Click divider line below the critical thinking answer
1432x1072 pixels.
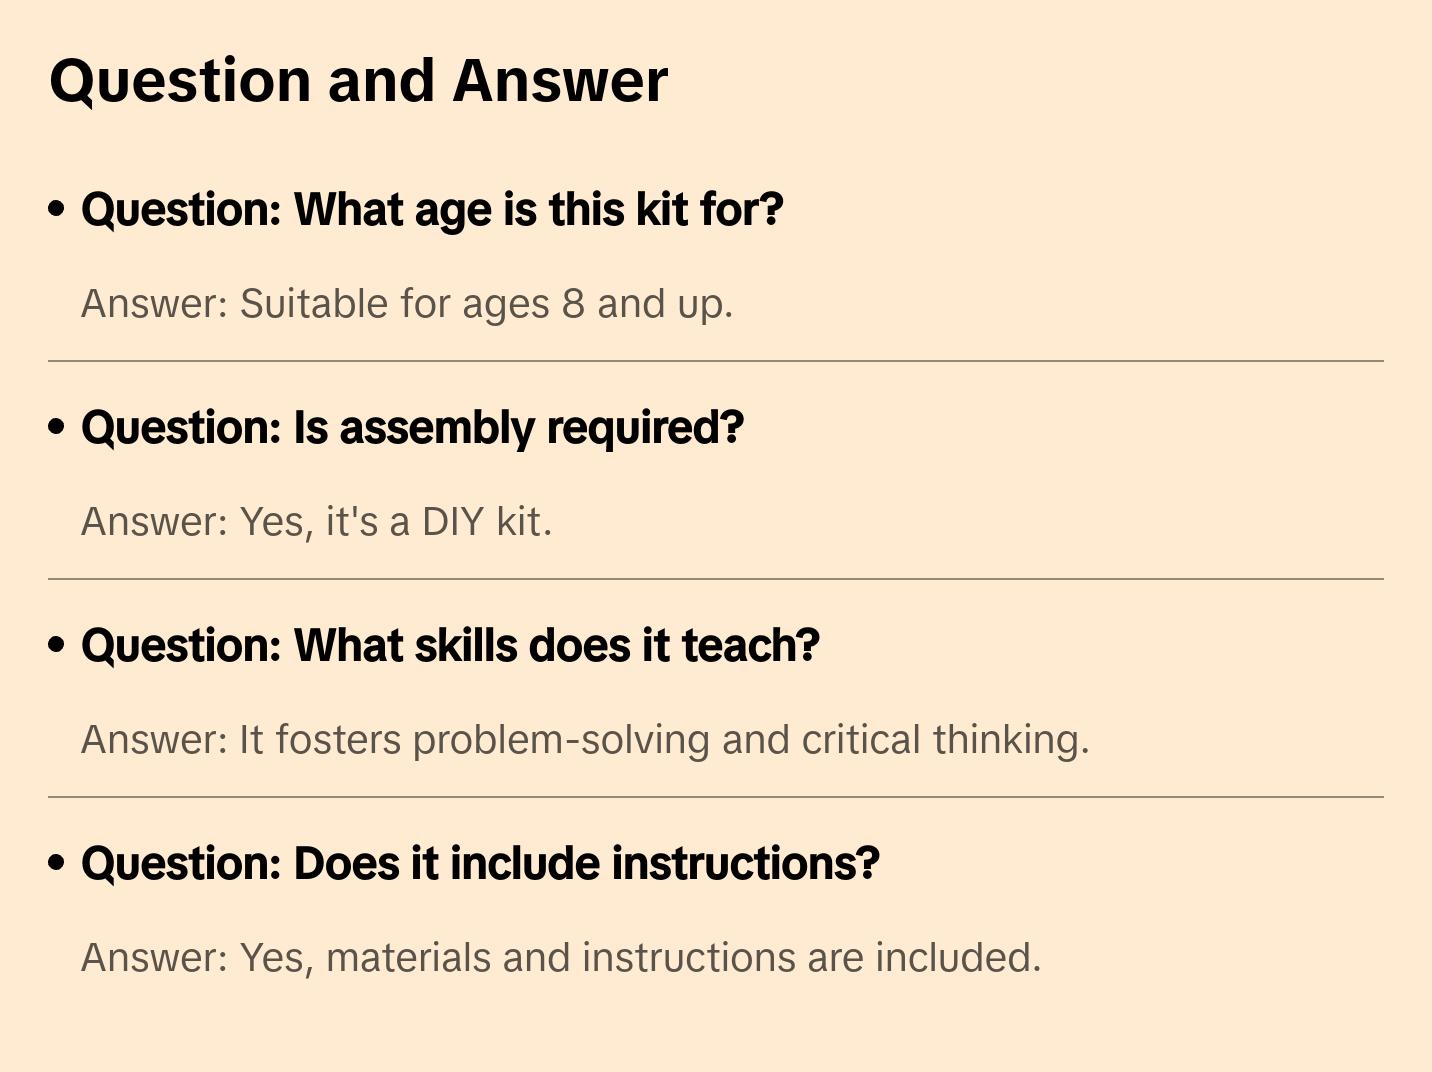tap(716, 797)
